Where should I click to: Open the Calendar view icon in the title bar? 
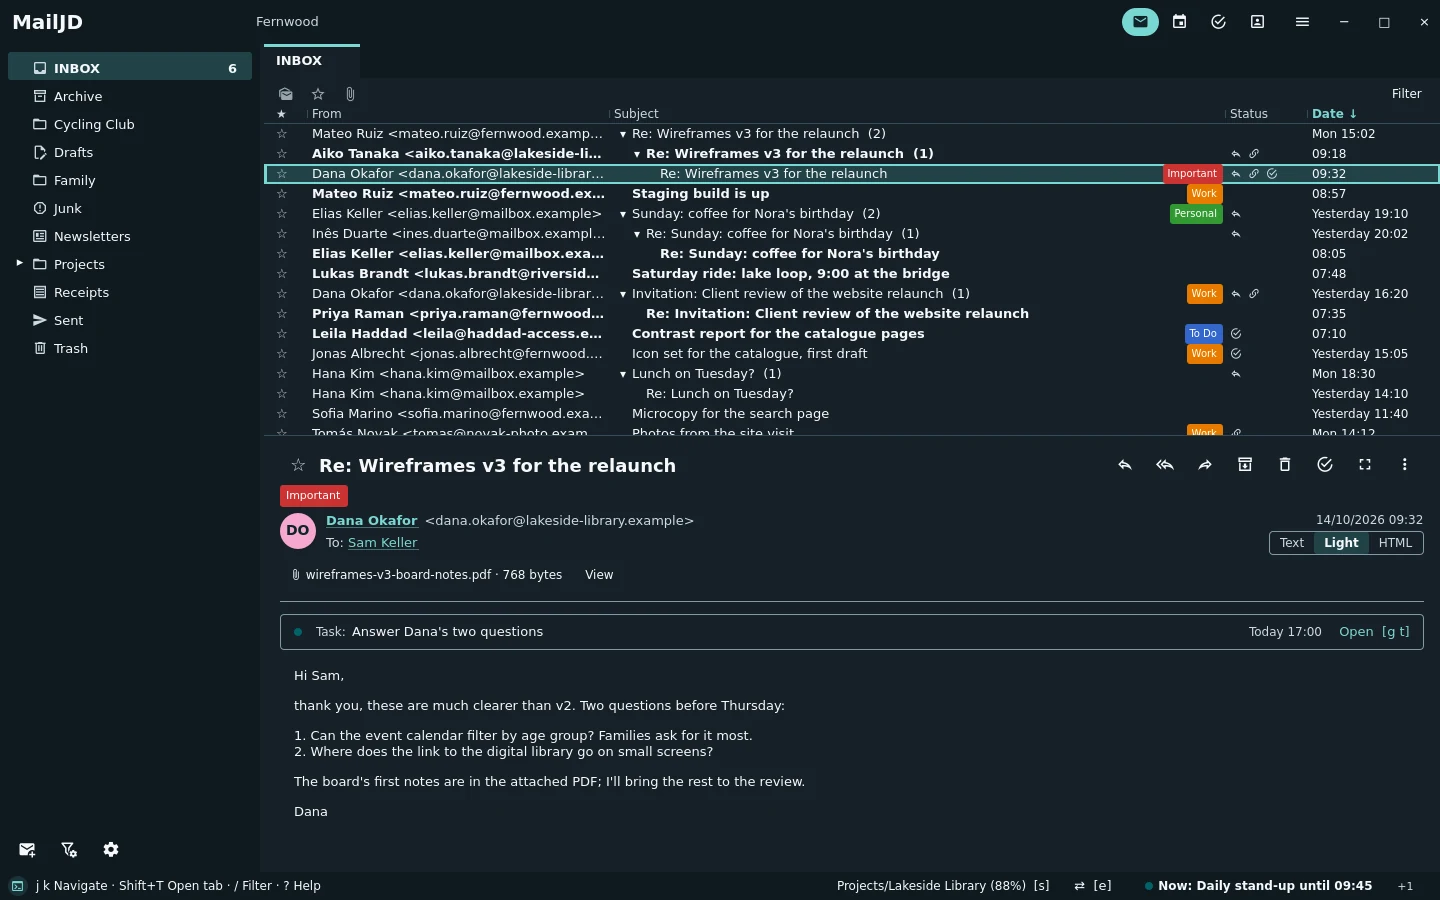click(x=1180, y=22)
